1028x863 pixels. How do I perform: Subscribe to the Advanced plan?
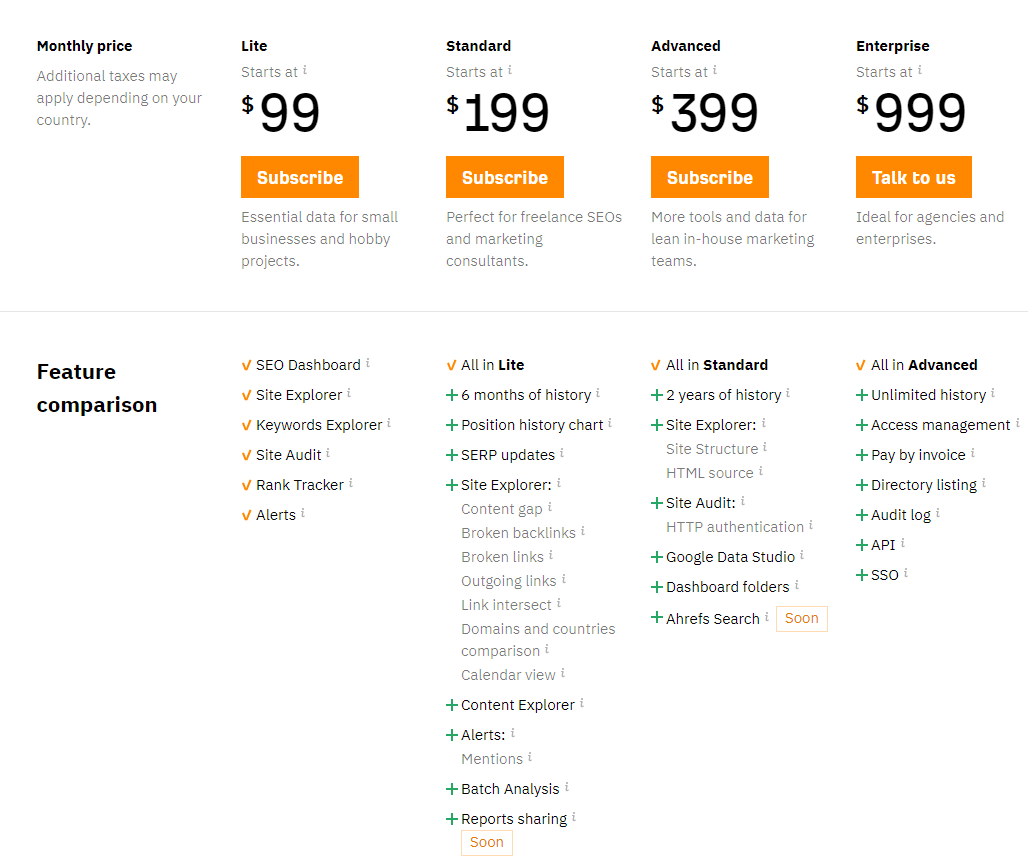[710, 177]
